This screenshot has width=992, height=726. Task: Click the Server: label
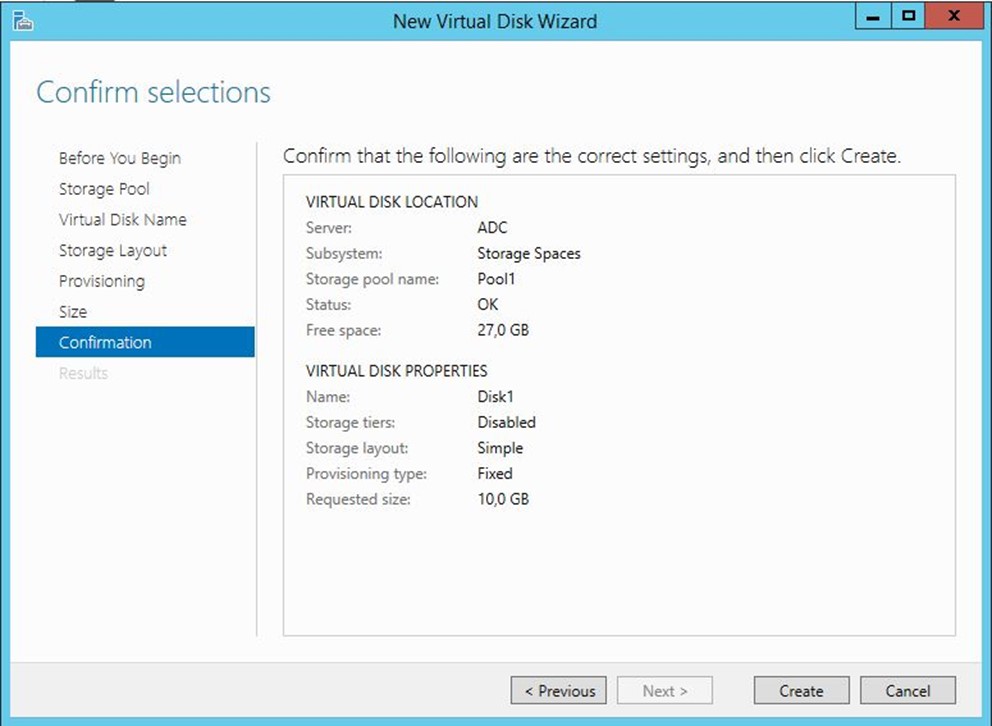click(328, 228)
